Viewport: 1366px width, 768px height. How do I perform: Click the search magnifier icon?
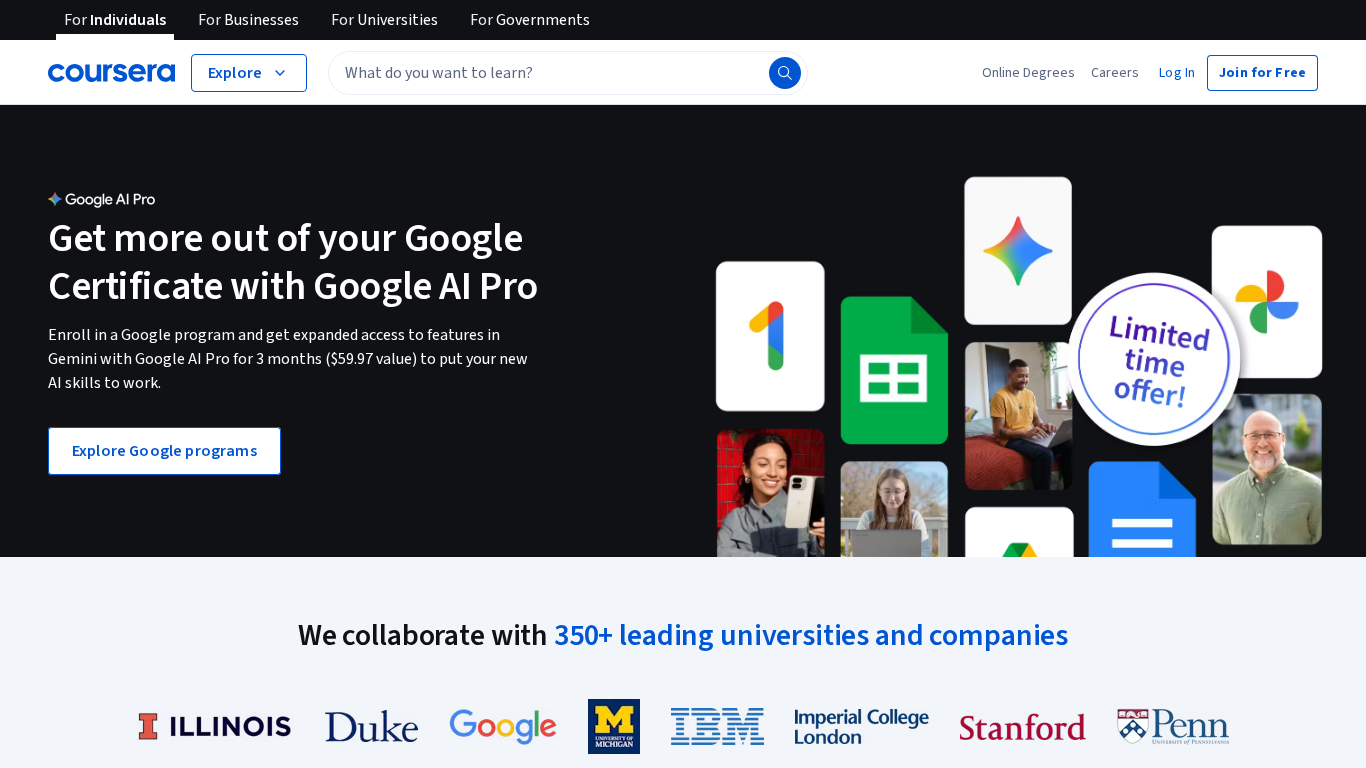tap(784, 72)
